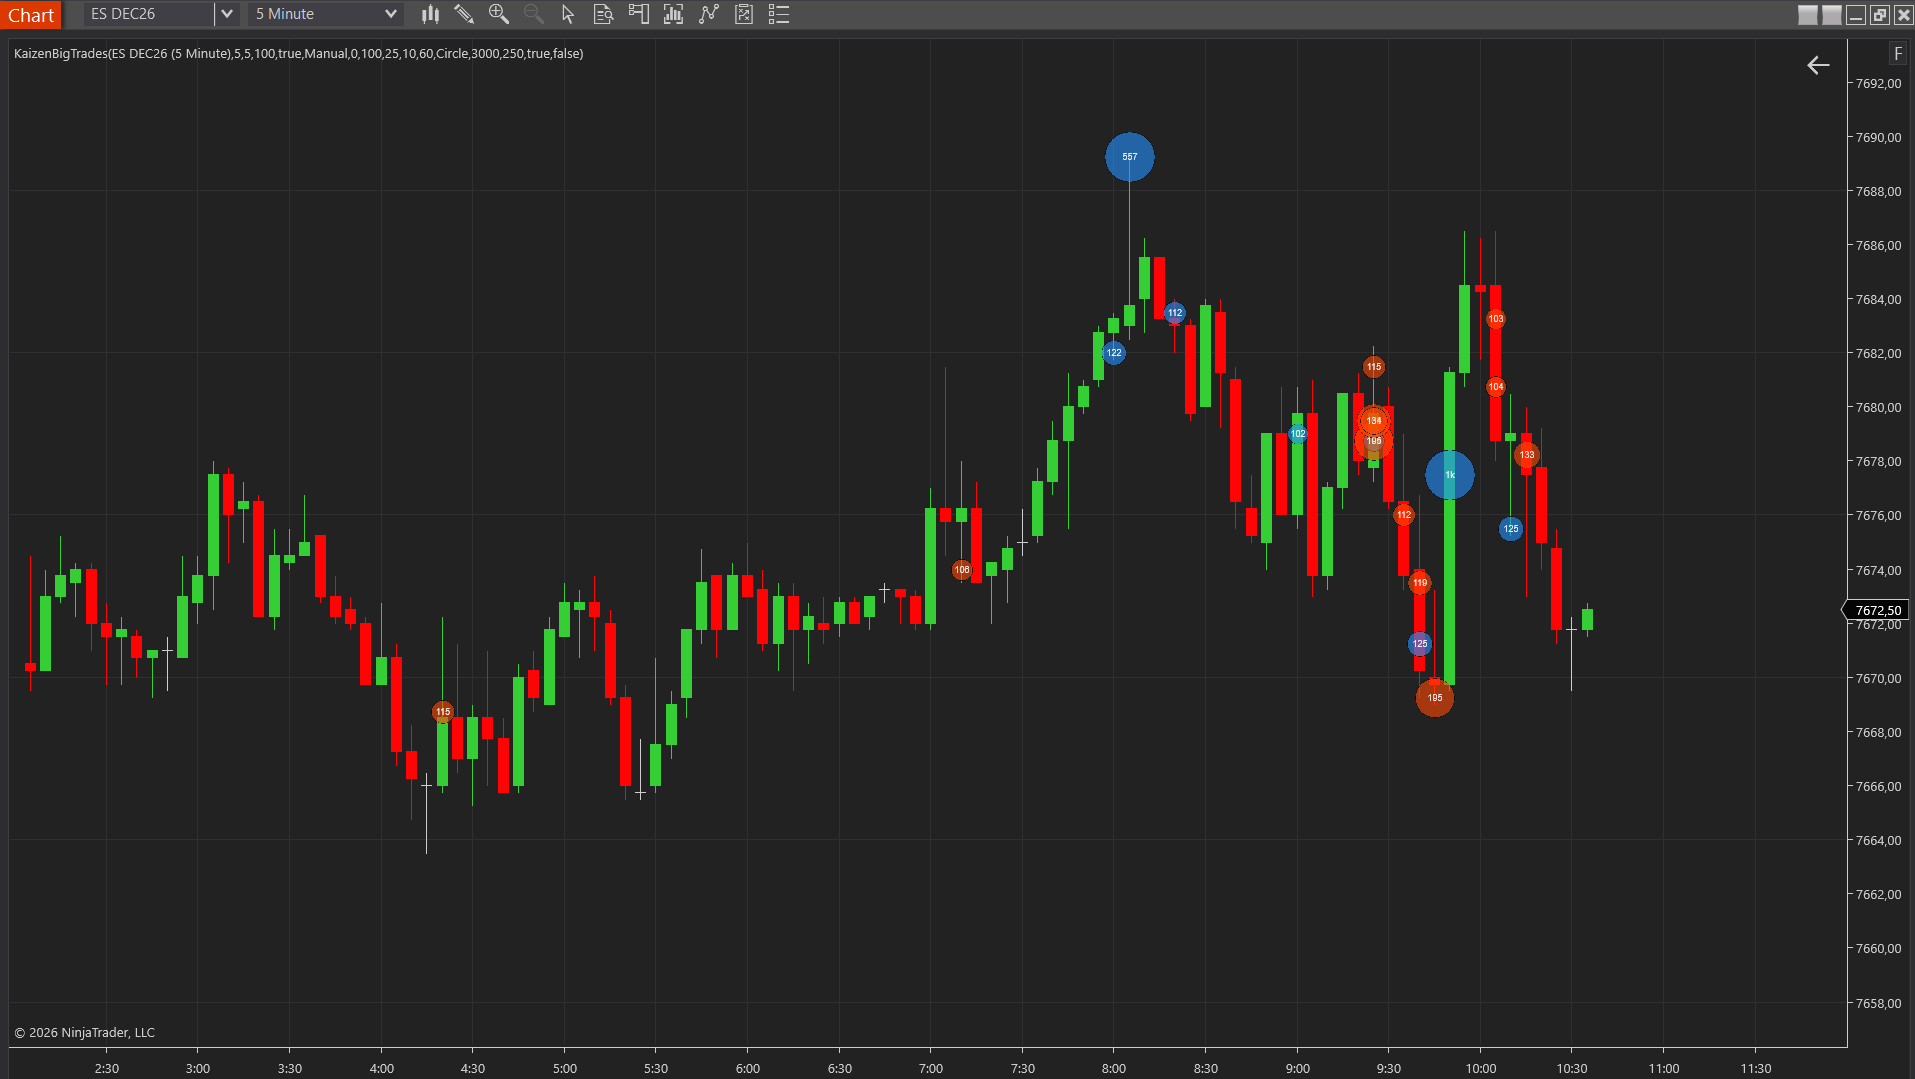Viewport: 1915px width, 1079px height.
Task: Click the red 104 trade bubble
Action: [1496, 387]
